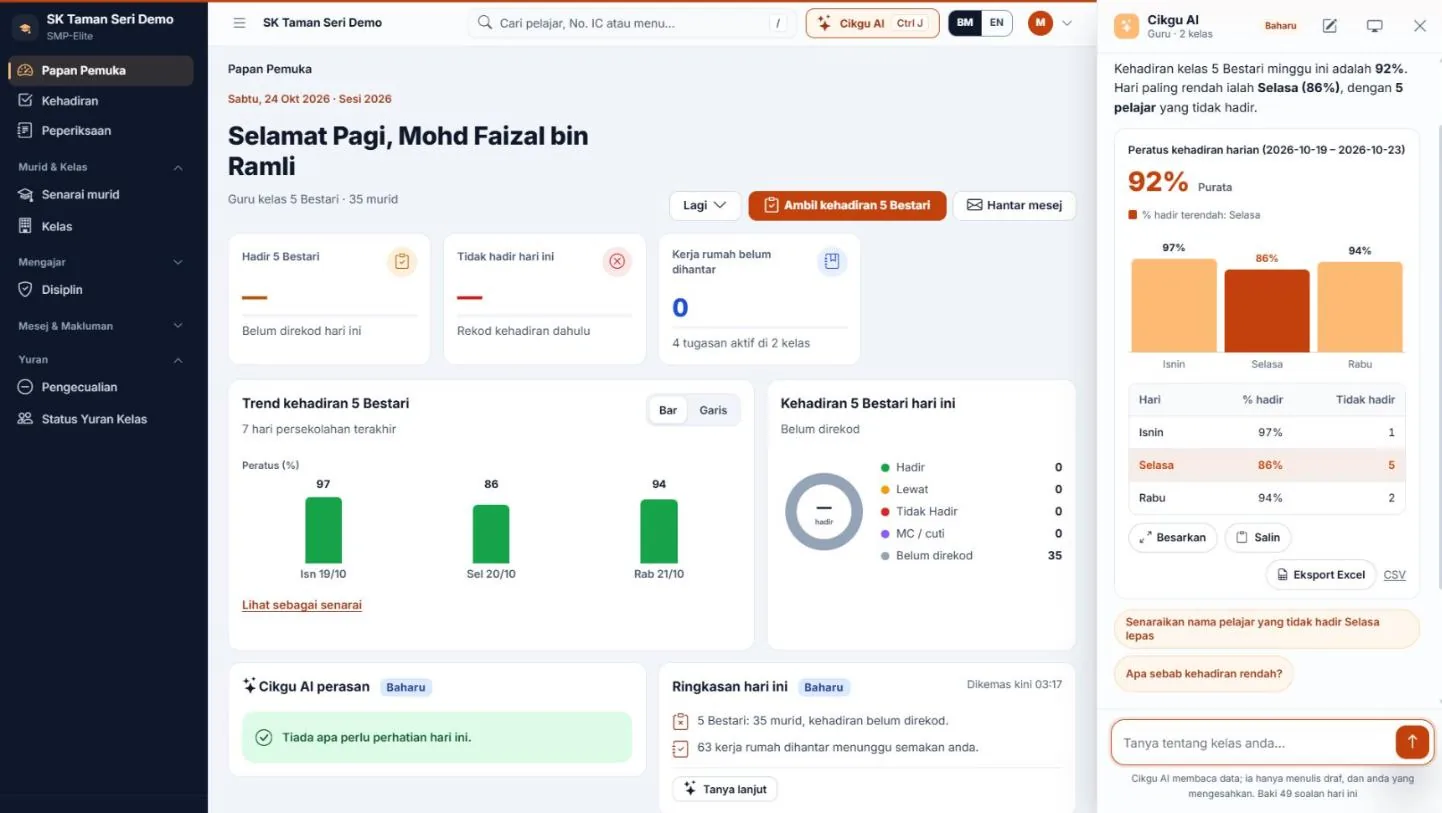Click Ambil kehadiran 5 Bestari button
Image resolution: width=1442 pixels, height=813 pixels.
[x=847, y=205]
